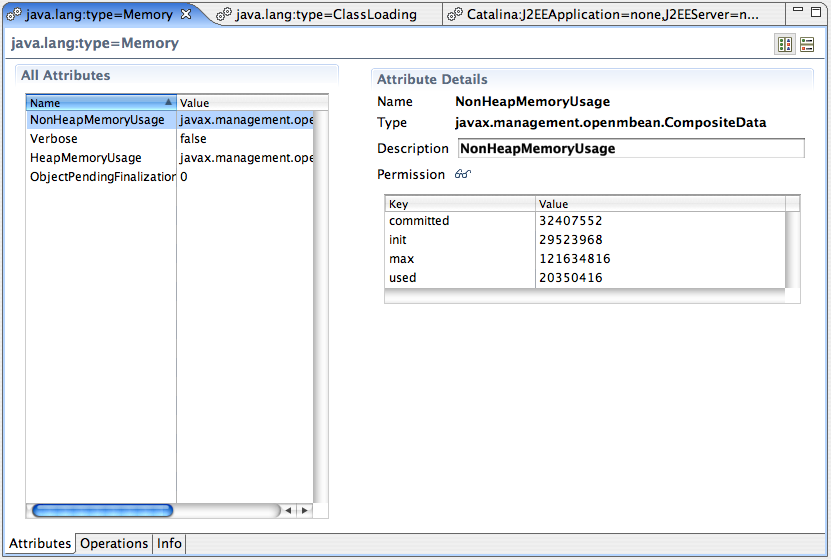Click gear icon on ClassLoading tab
The height and width of the screenshot is (560, 831).
pyautogui.click(x=225, y=14)
